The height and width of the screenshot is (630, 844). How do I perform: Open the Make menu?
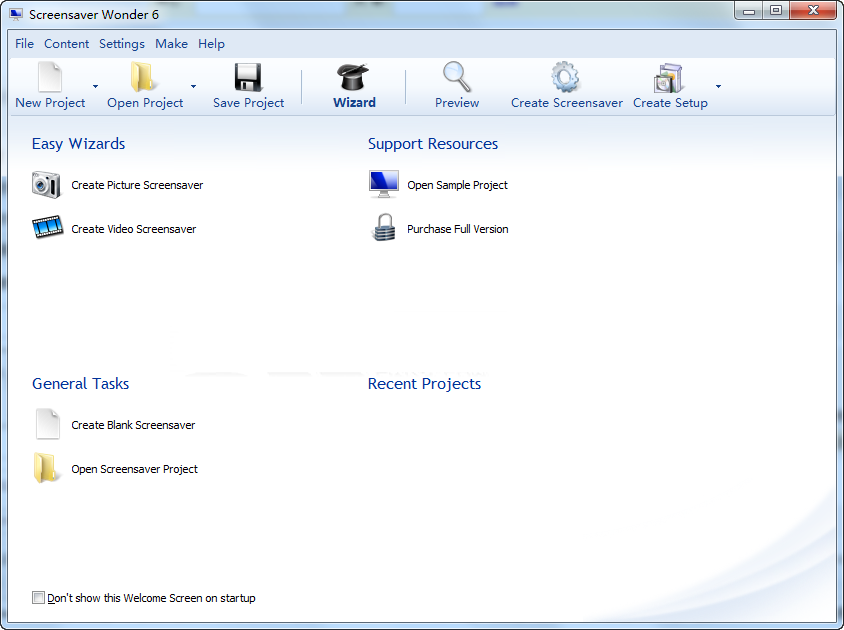point(171,44)
